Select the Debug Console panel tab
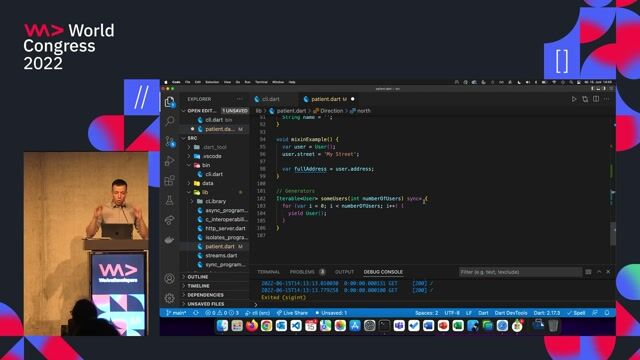640x360 pixels. coord(383,272)
